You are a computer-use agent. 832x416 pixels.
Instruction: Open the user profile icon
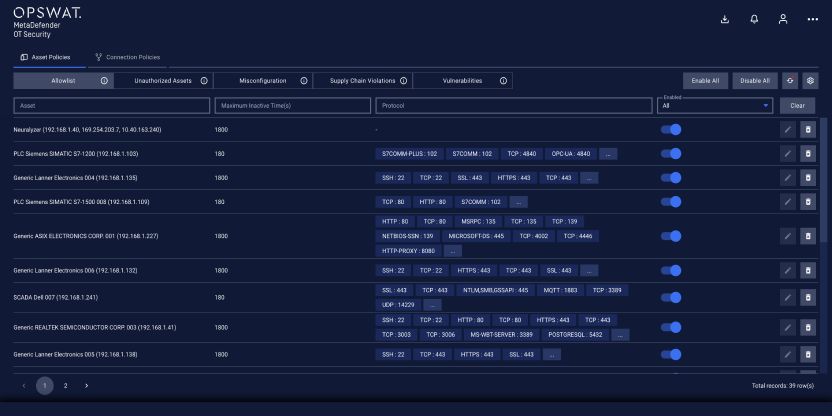pos(783,19)
